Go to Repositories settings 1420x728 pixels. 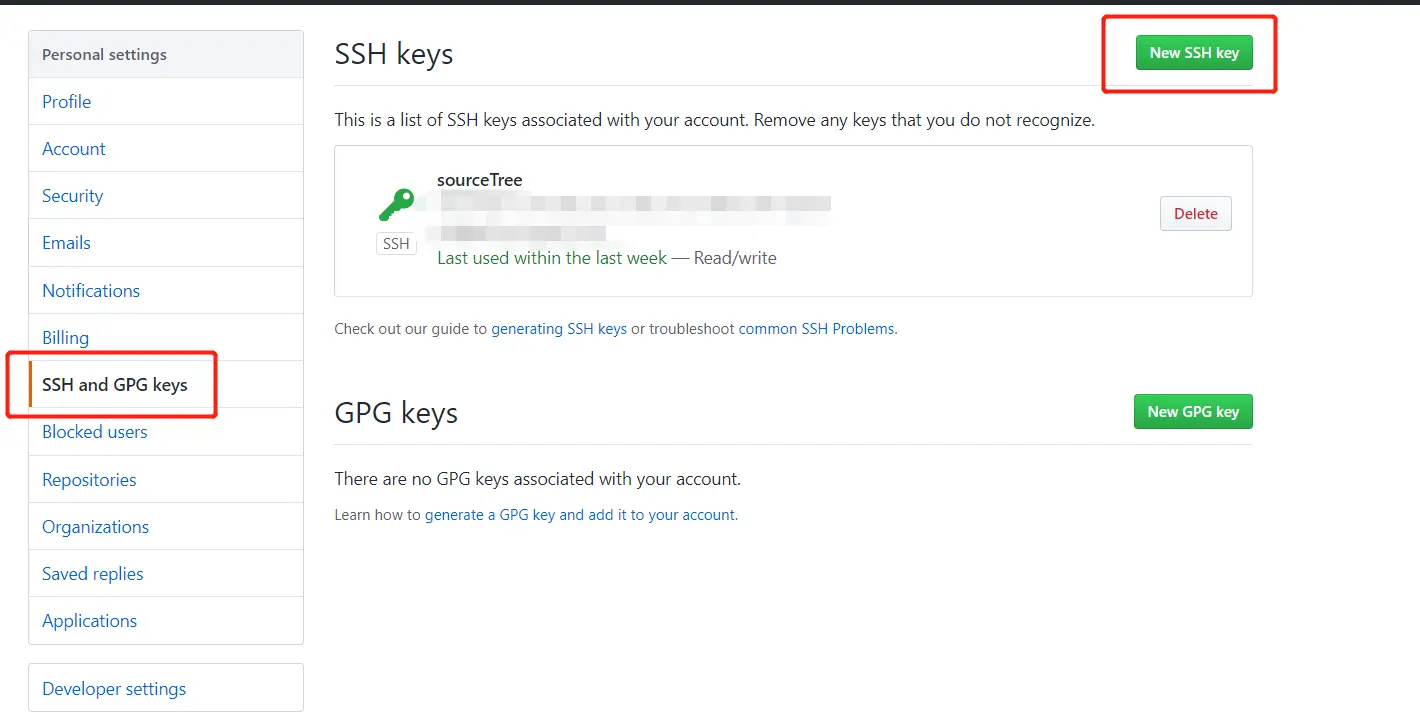coord(89,480)
